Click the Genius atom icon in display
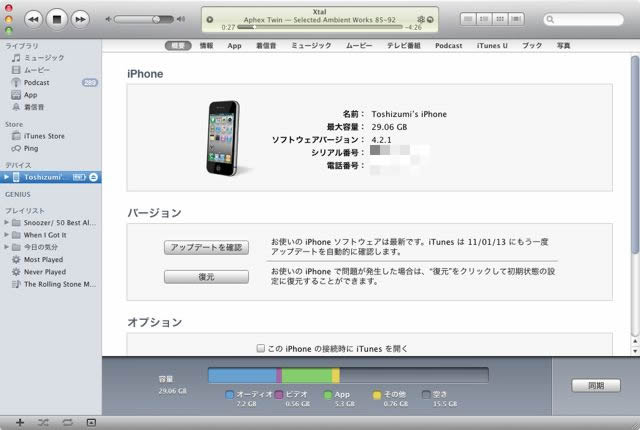640x430 pixels. [x=421, y=20]
